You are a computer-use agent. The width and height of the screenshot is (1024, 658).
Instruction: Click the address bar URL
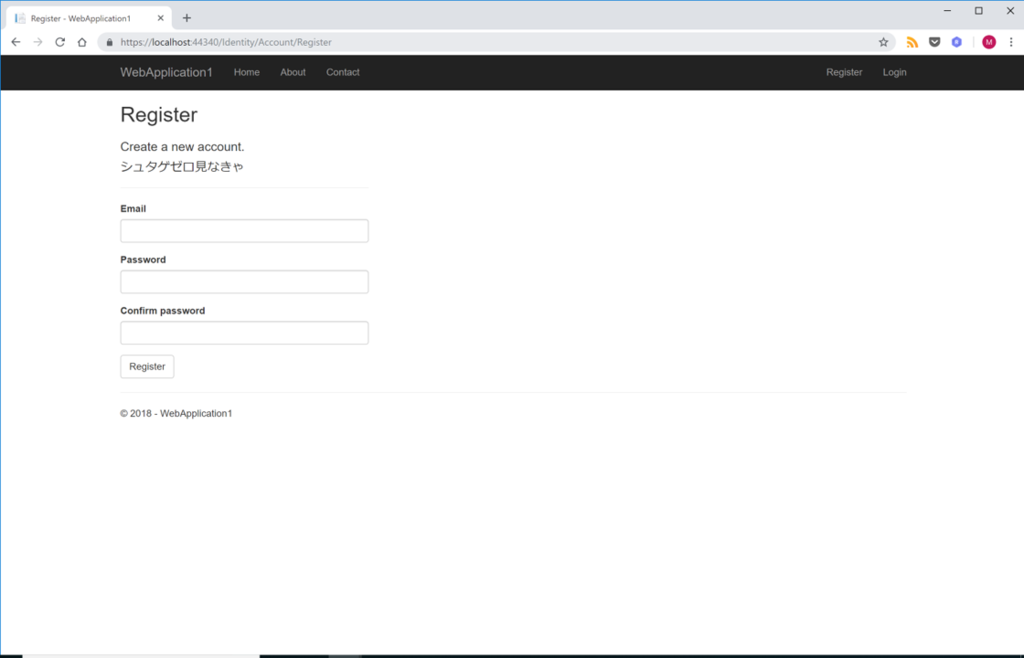(x=226, y=42)
